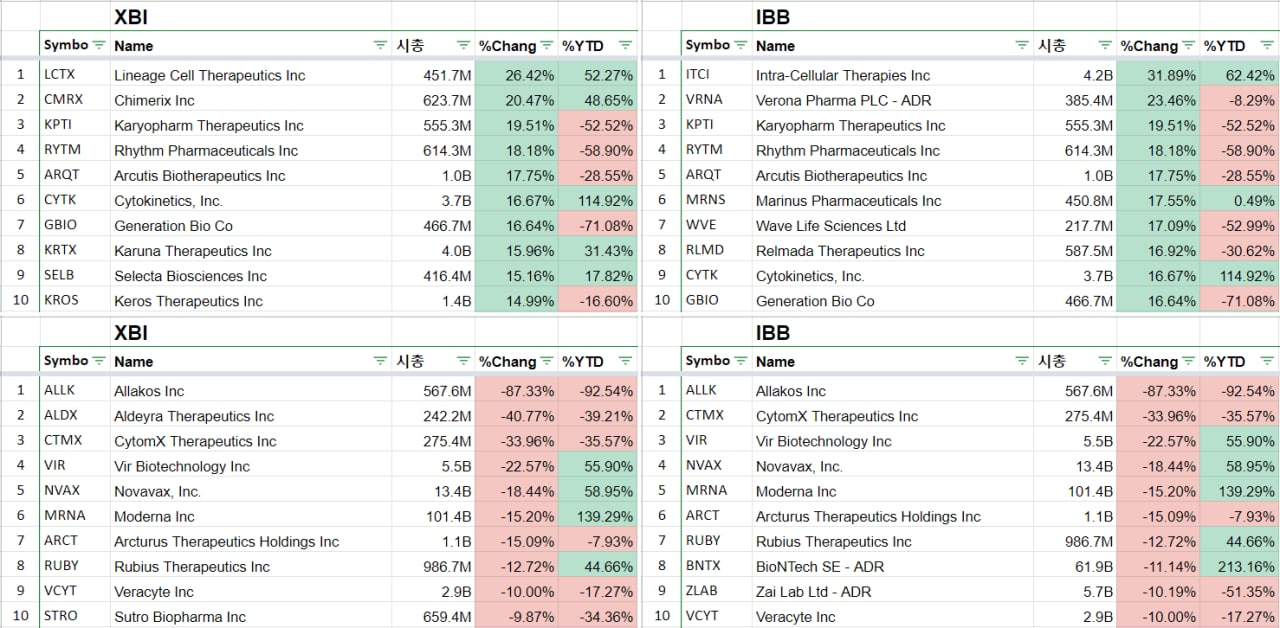Open %YTD filter in top XBI table
Viewport: 1280px width, 628px height.
625,45
